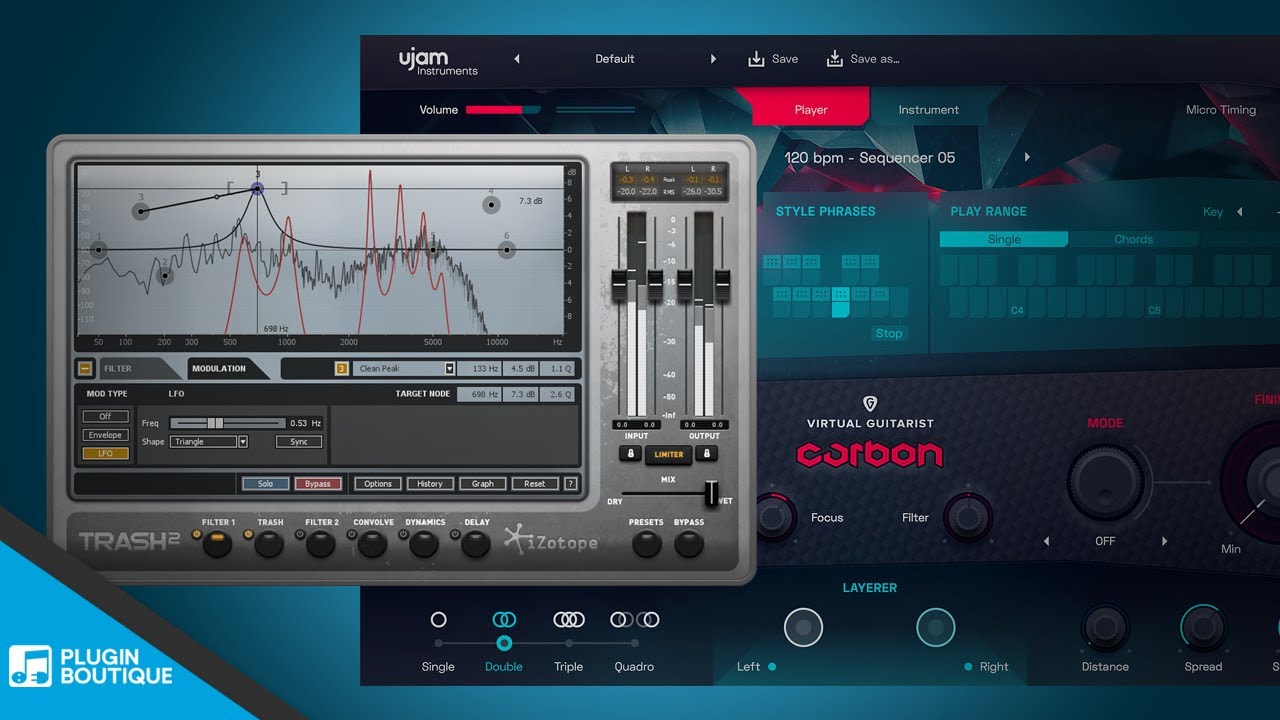Set Mod Type to LFO
1280x720 pixels.
pos(105,453)
